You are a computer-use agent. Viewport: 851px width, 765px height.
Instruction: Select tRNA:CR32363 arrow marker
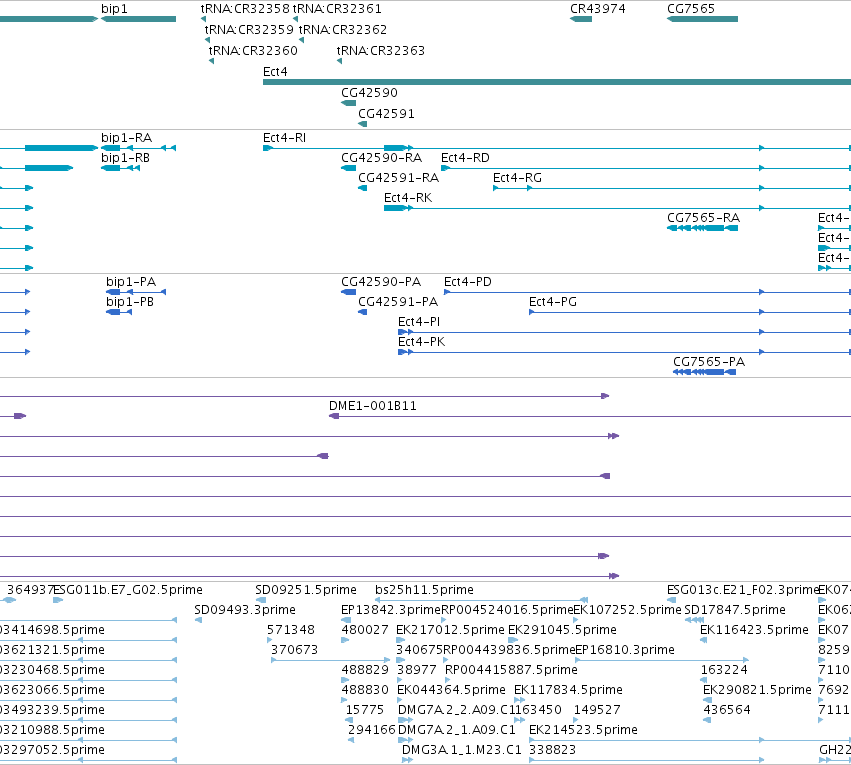339,61
